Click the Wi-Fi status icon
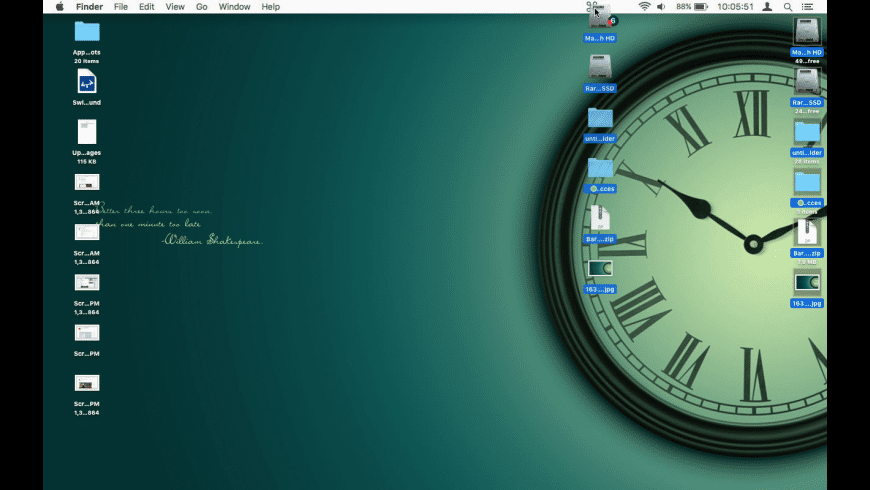This screenshot has height=490, width=870. pyautogui.click(x=644, y=7)
